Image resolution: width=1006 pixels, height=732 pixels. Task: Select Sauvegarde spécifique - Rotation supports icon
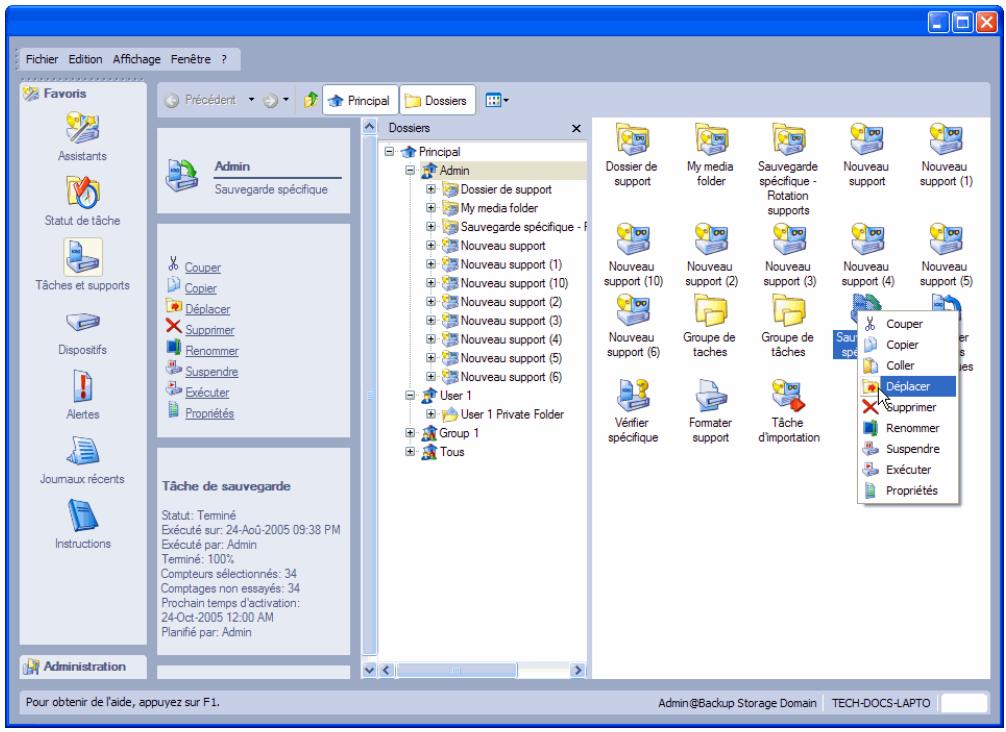pyautogui.click(x=789, y=139)
